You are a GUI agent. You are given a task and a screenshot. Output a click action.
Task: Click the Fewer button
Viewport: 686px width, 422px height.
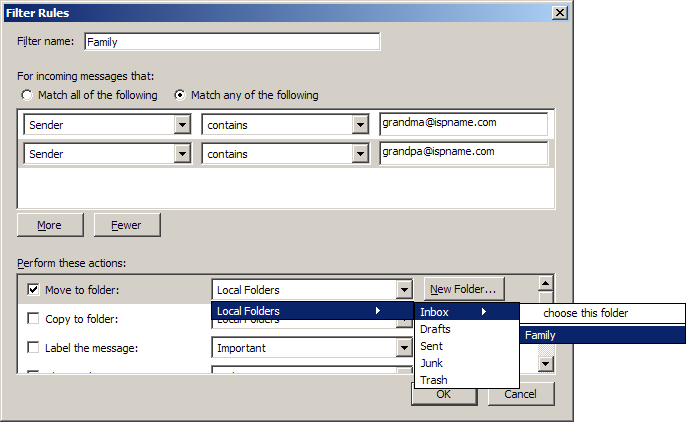click(x=127, y=225)
